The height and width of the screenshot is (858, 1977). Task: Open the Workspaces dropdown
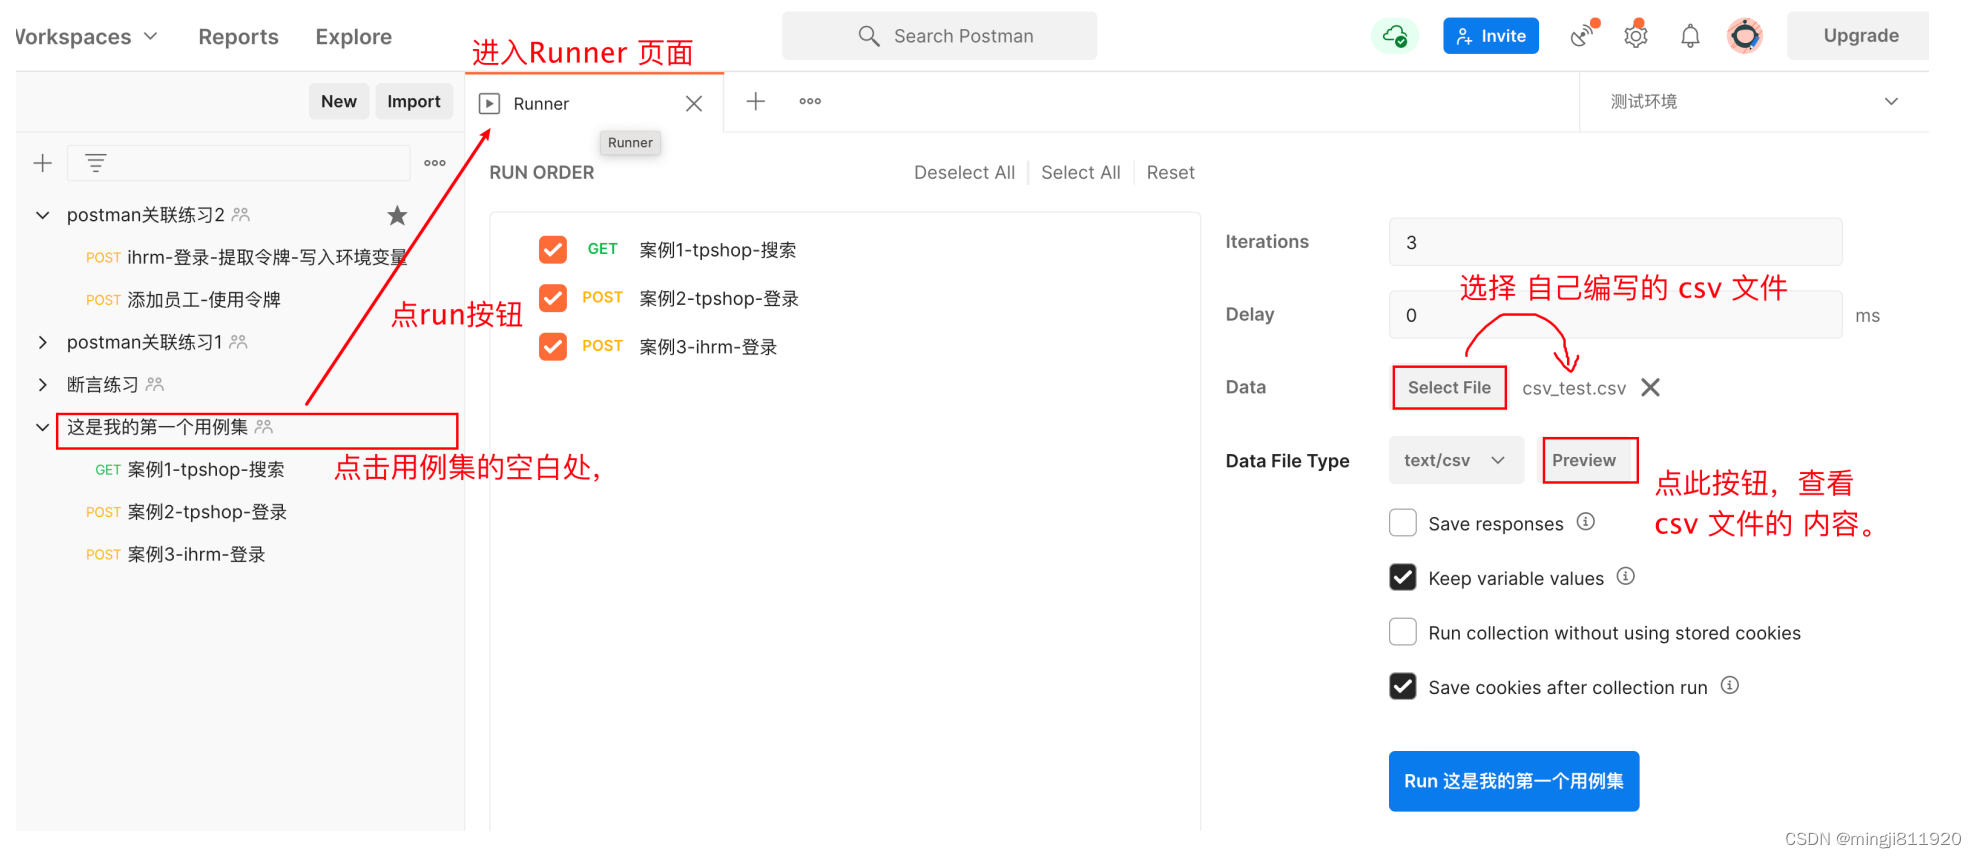coord(87,37)
